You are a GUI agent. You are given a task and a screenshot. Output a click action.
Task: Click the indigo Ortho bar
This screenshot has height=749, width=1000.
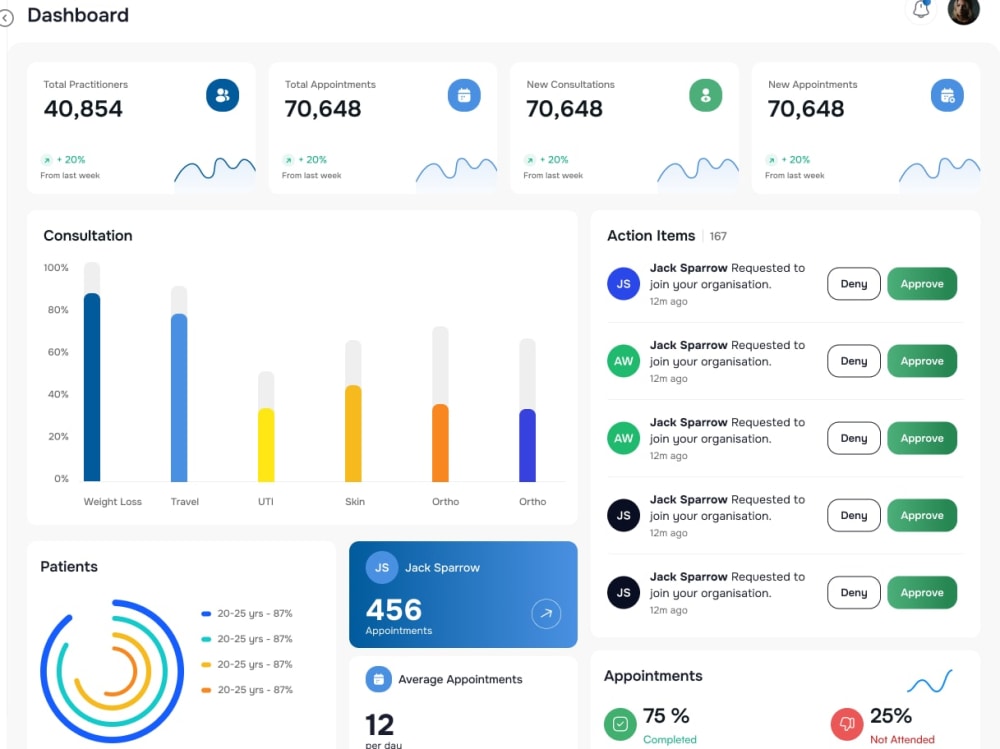pyautogui.click(x=527, y=445)
